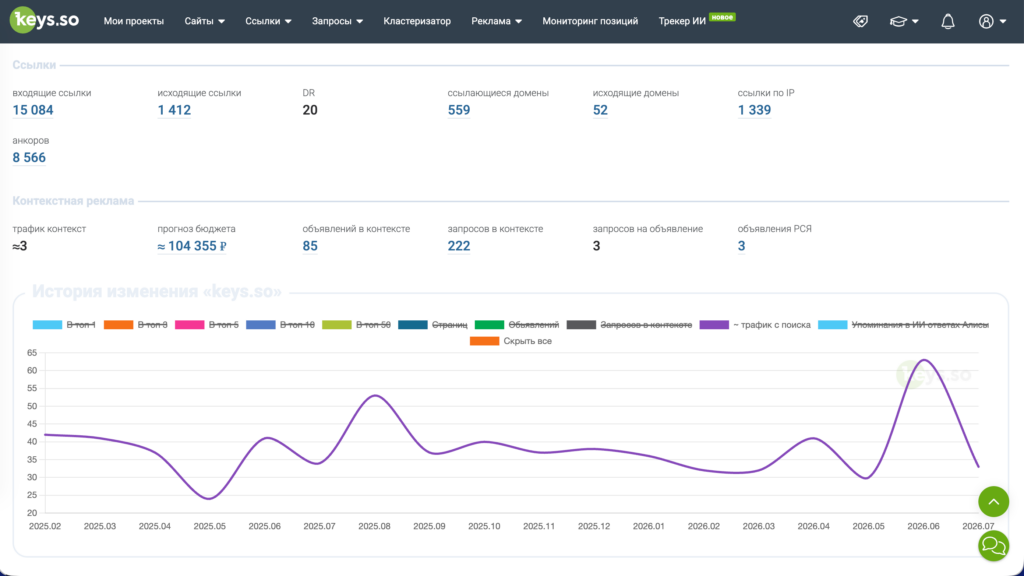Click the Ссылки section heading
1024x576 pixels.
pyautogui.click(x=34, y=65)
